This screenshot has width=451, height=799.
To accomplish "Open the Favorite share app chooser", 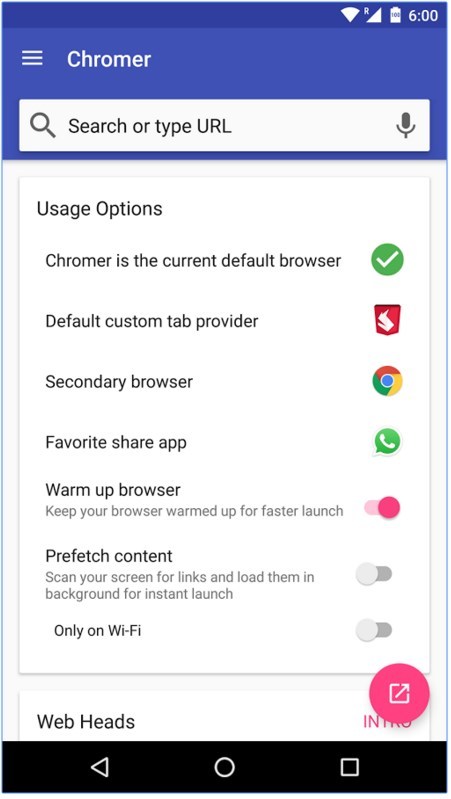I will pyautogui.click(x=224, y=442).
